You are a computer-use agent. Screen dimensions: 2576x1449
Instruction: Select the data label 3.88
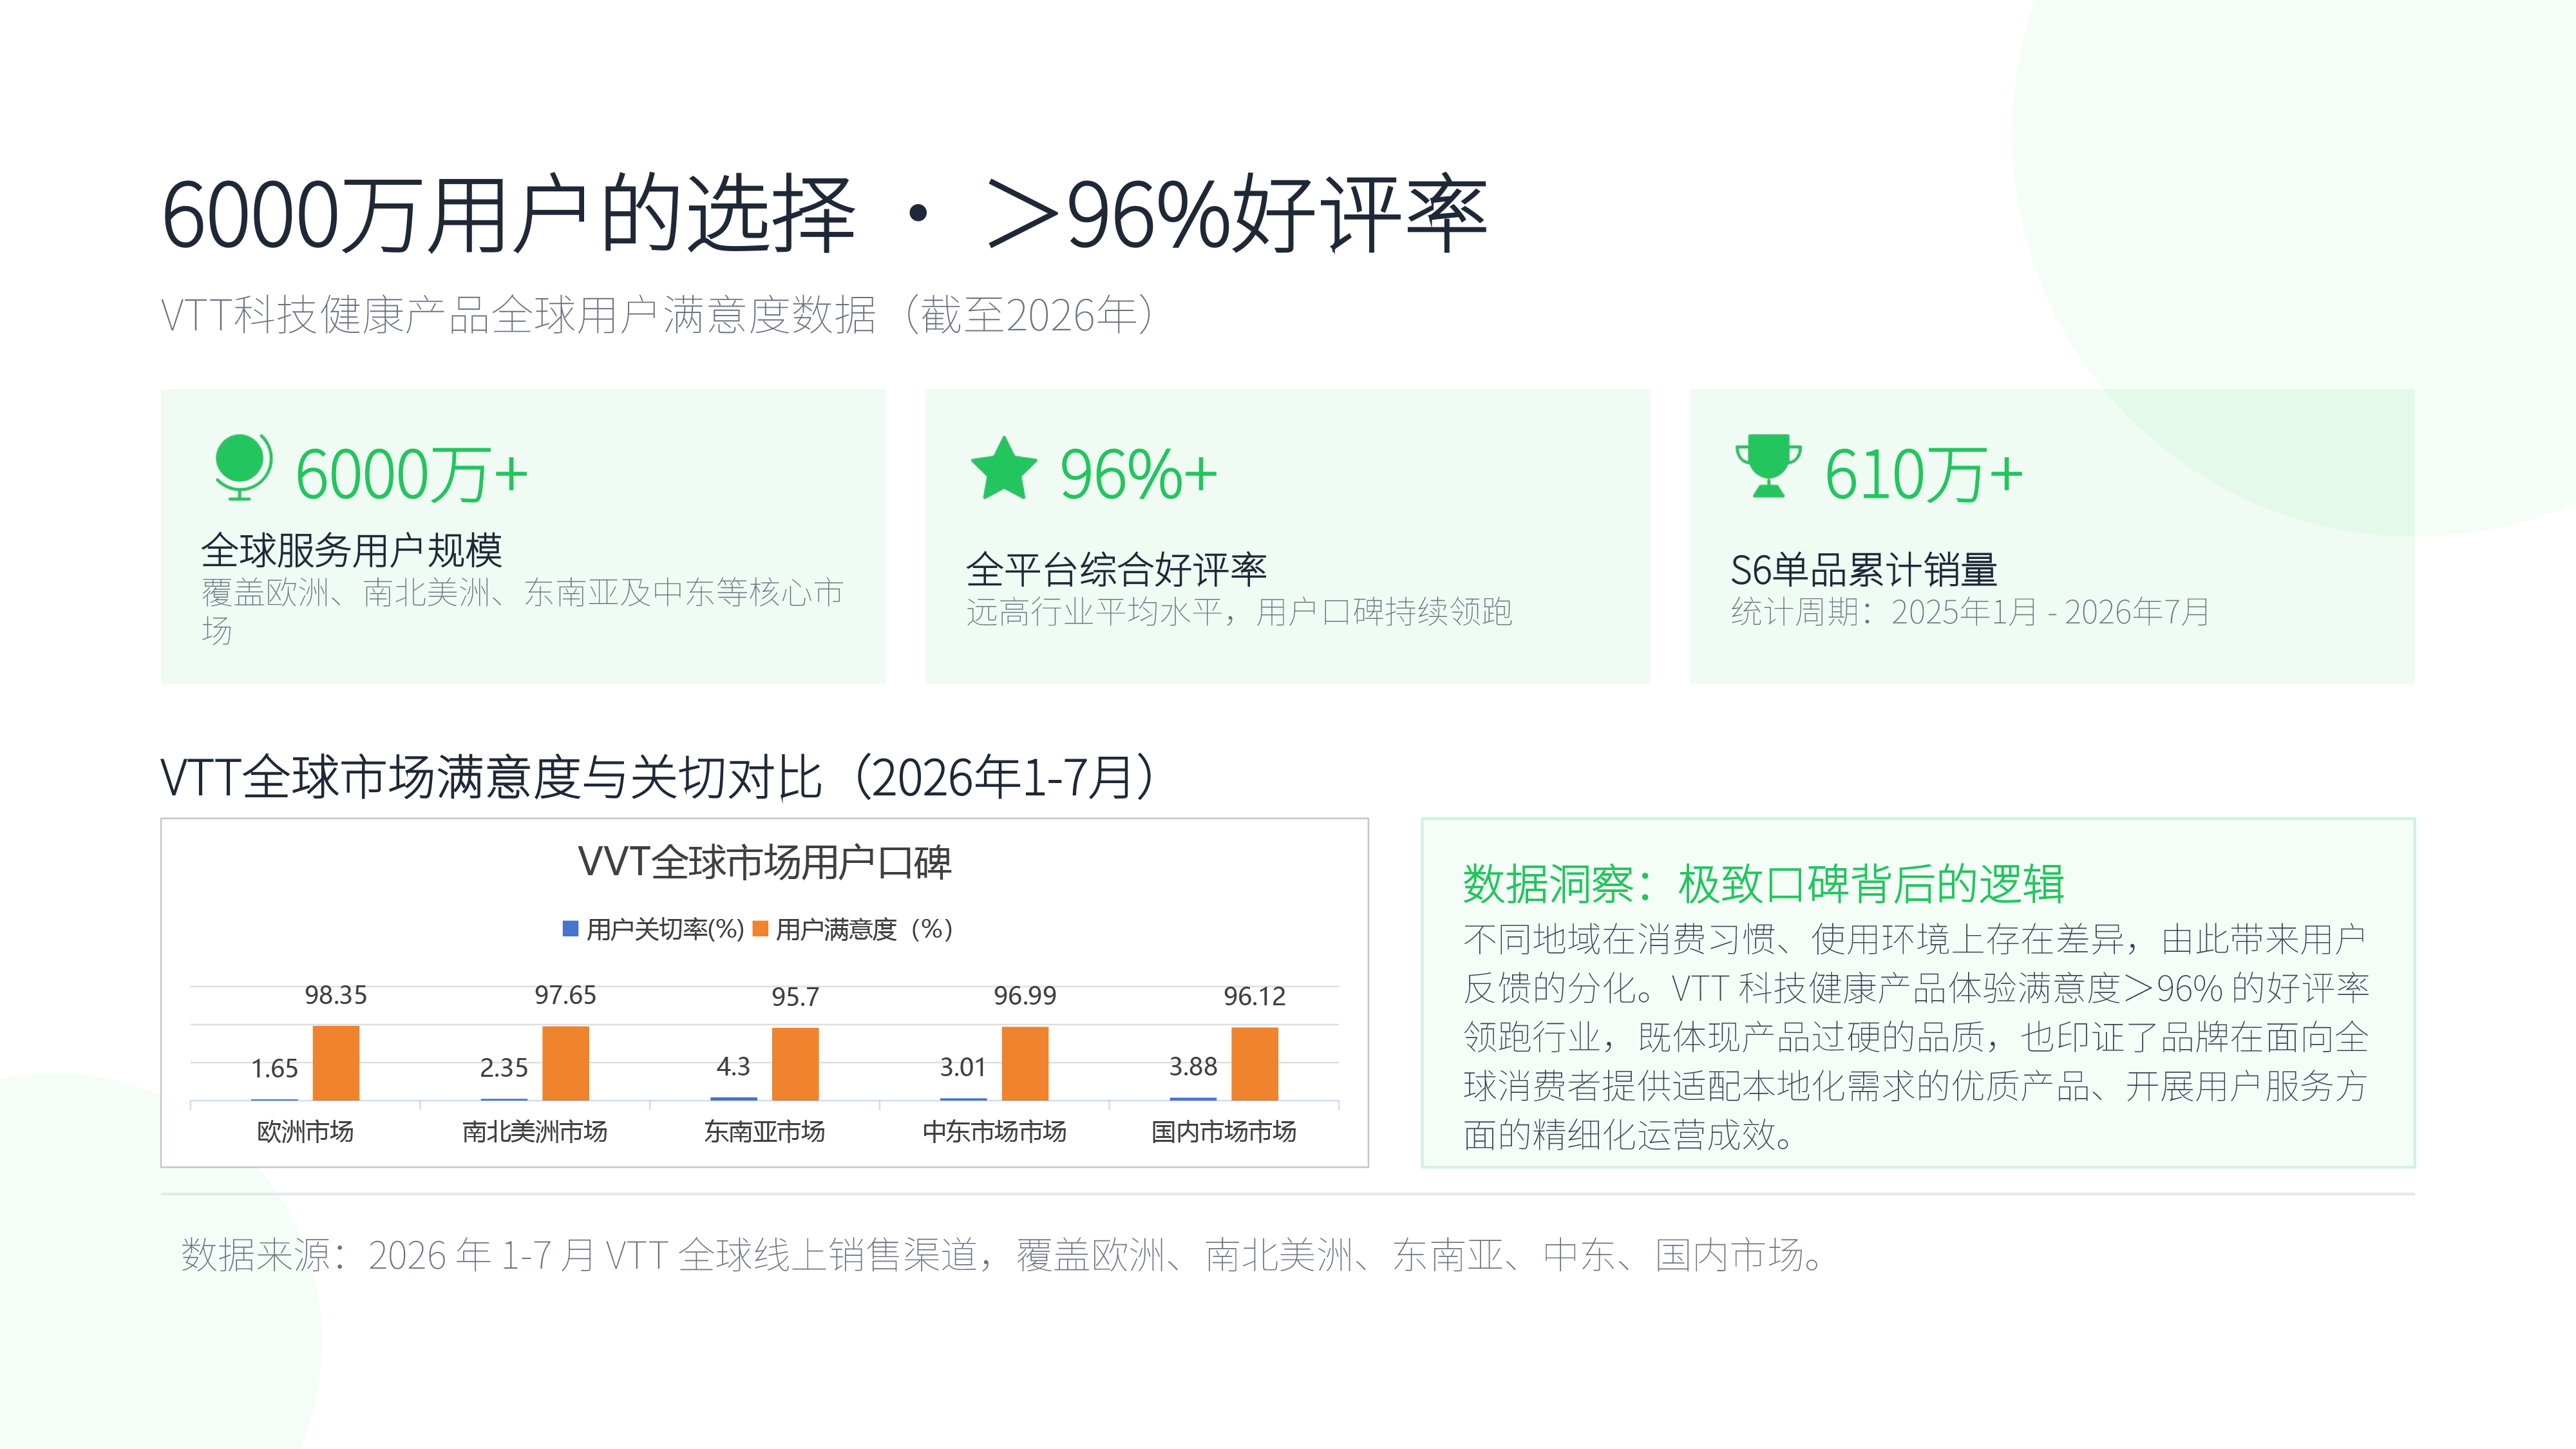click(x=1193, y=1067)
